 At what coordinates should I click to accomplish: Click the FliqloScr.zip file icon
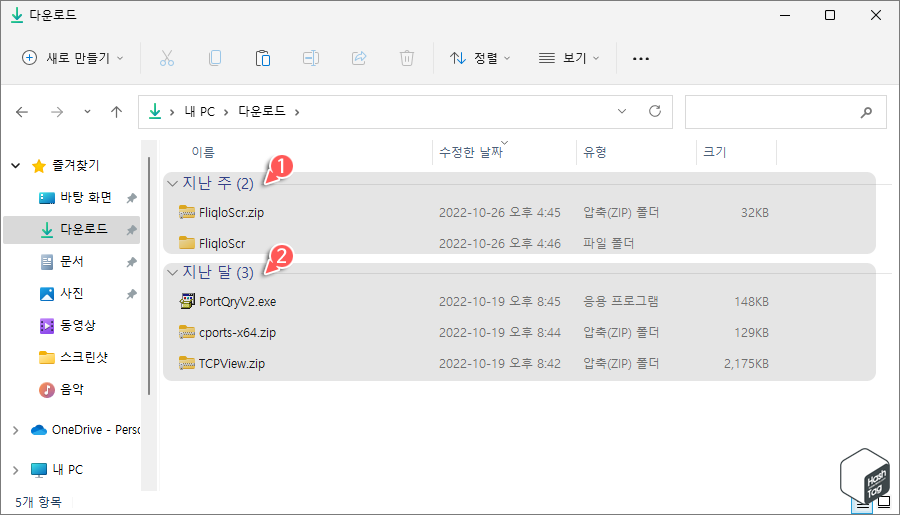pos(187,212)
